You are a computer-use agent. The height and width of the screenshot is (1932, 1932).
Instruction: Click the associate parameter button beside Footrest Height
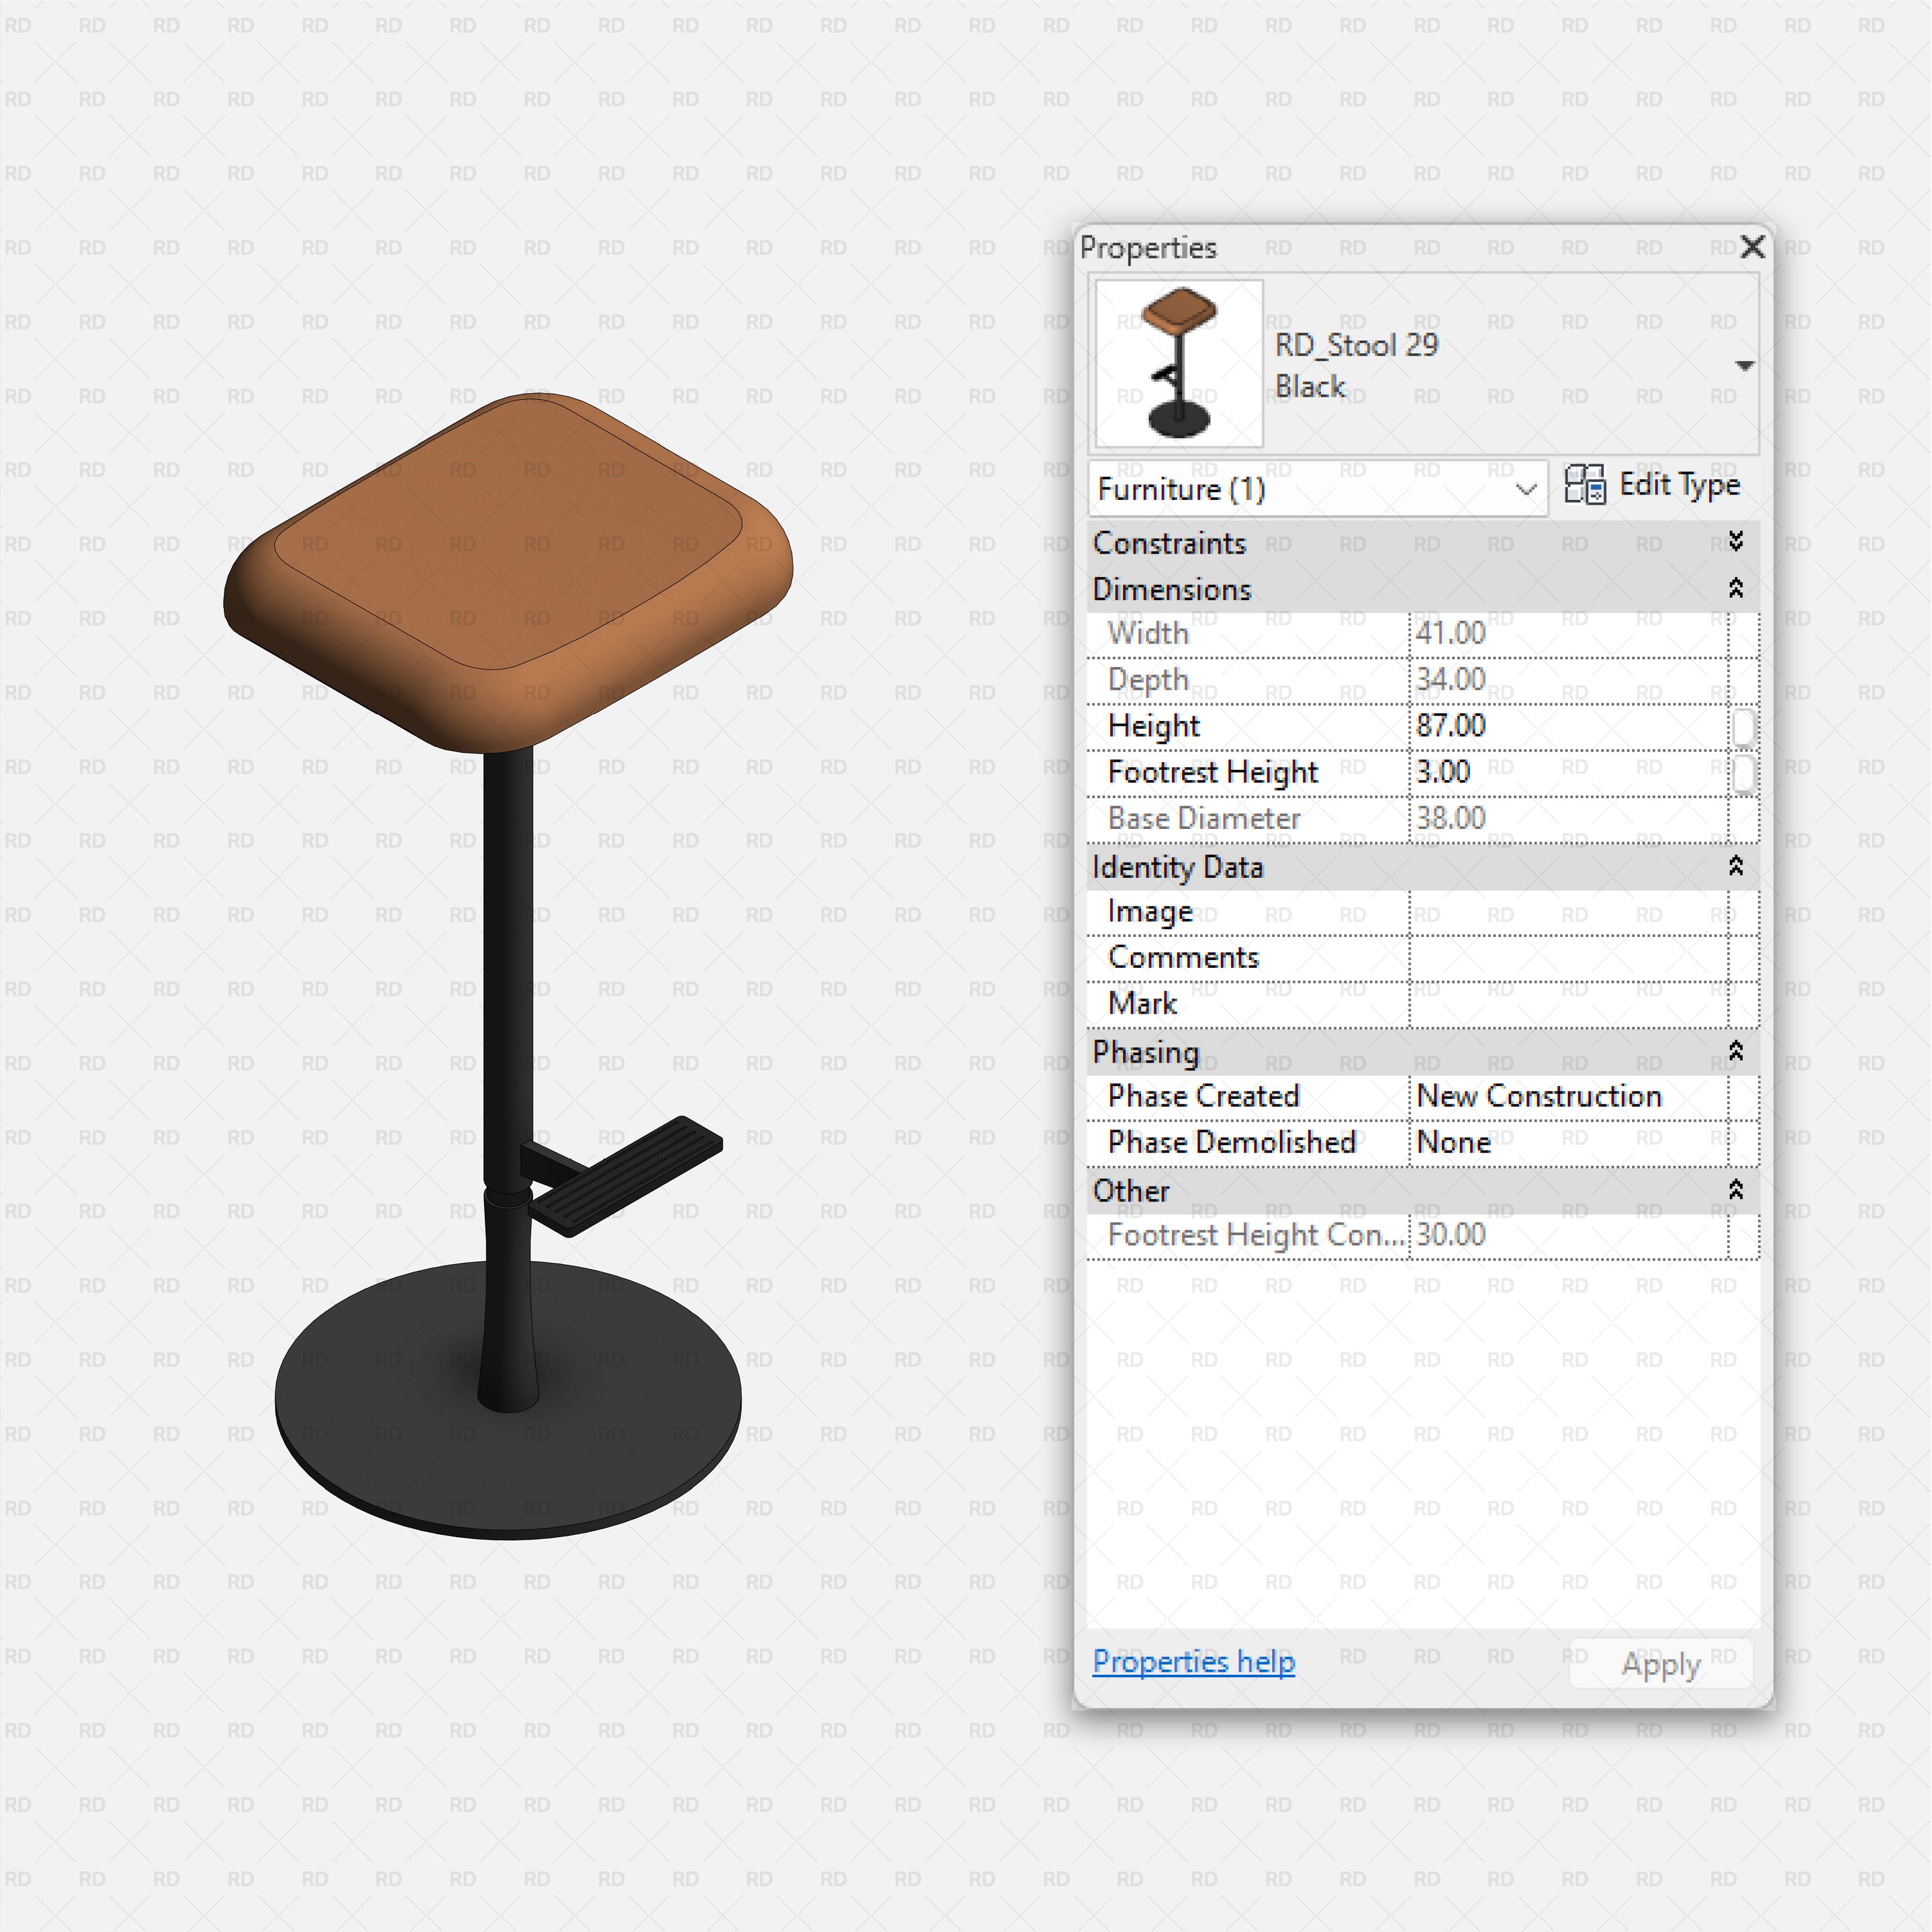click(x=1745, y=772)
